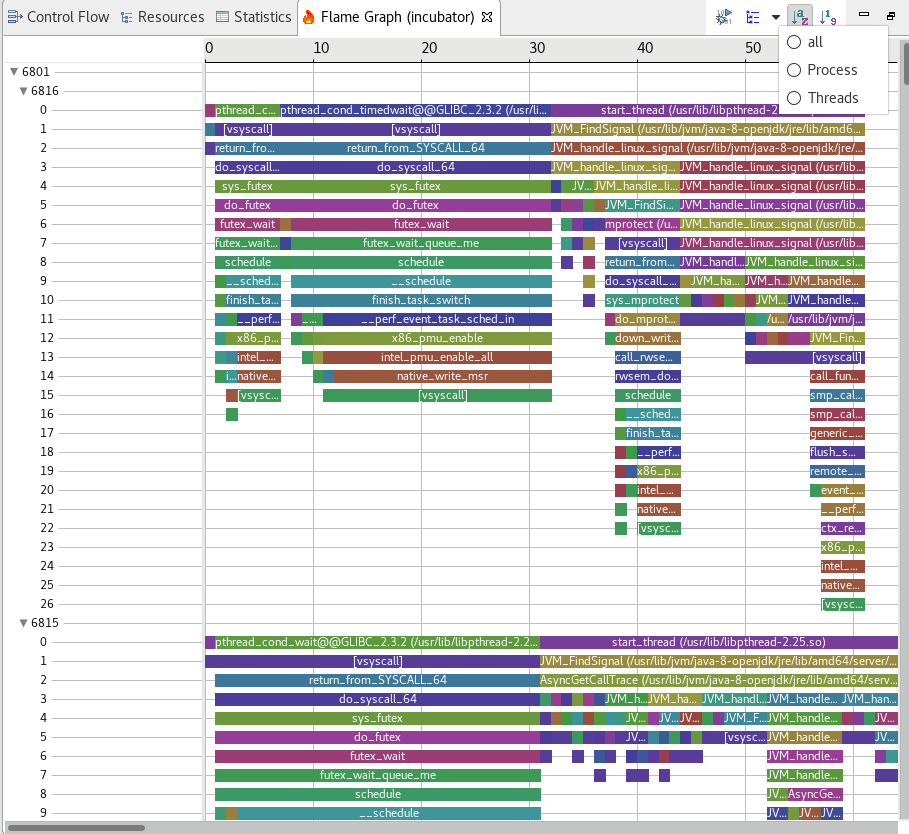Select the 'Threads' radio option

(796, 97)
